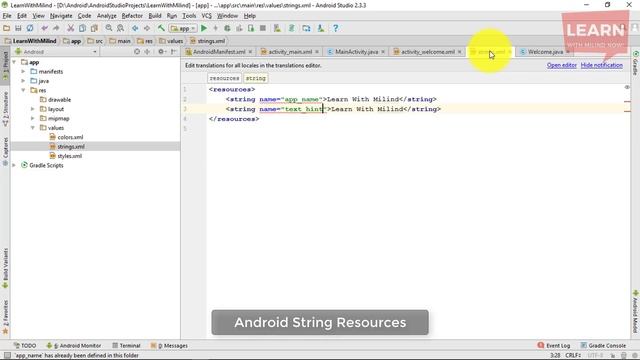
Task: Click the navigate Back arrow icon
Action: (135, 28)
